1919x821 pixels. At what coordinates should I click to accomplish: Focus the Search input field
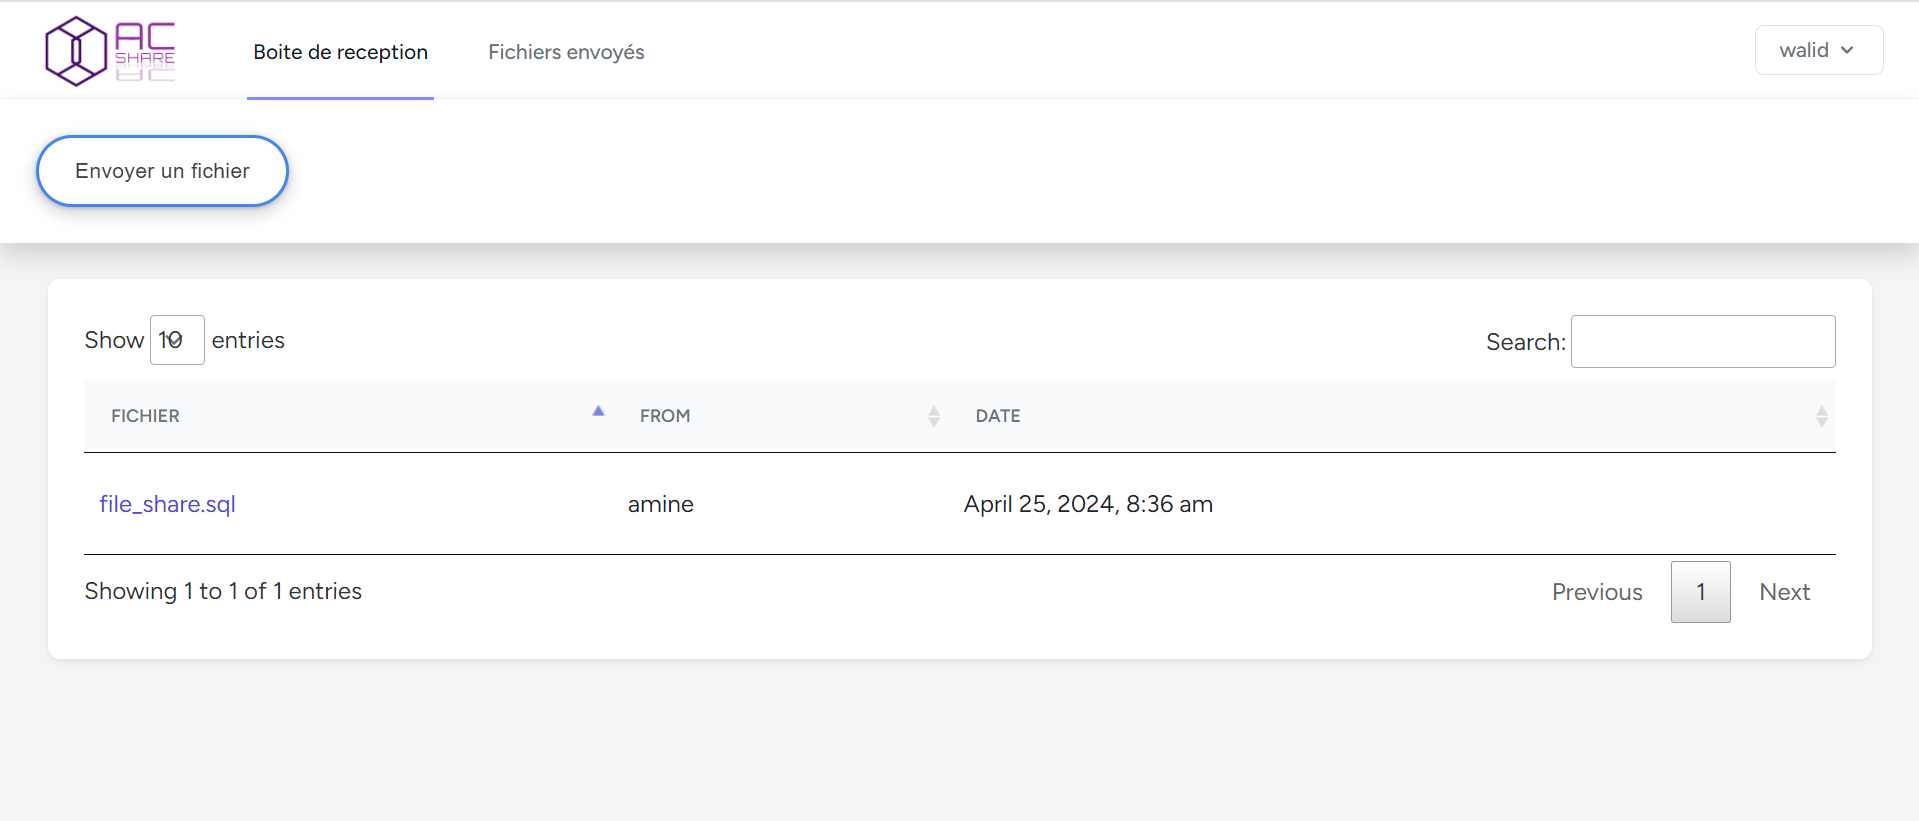tap(1703, 341)
